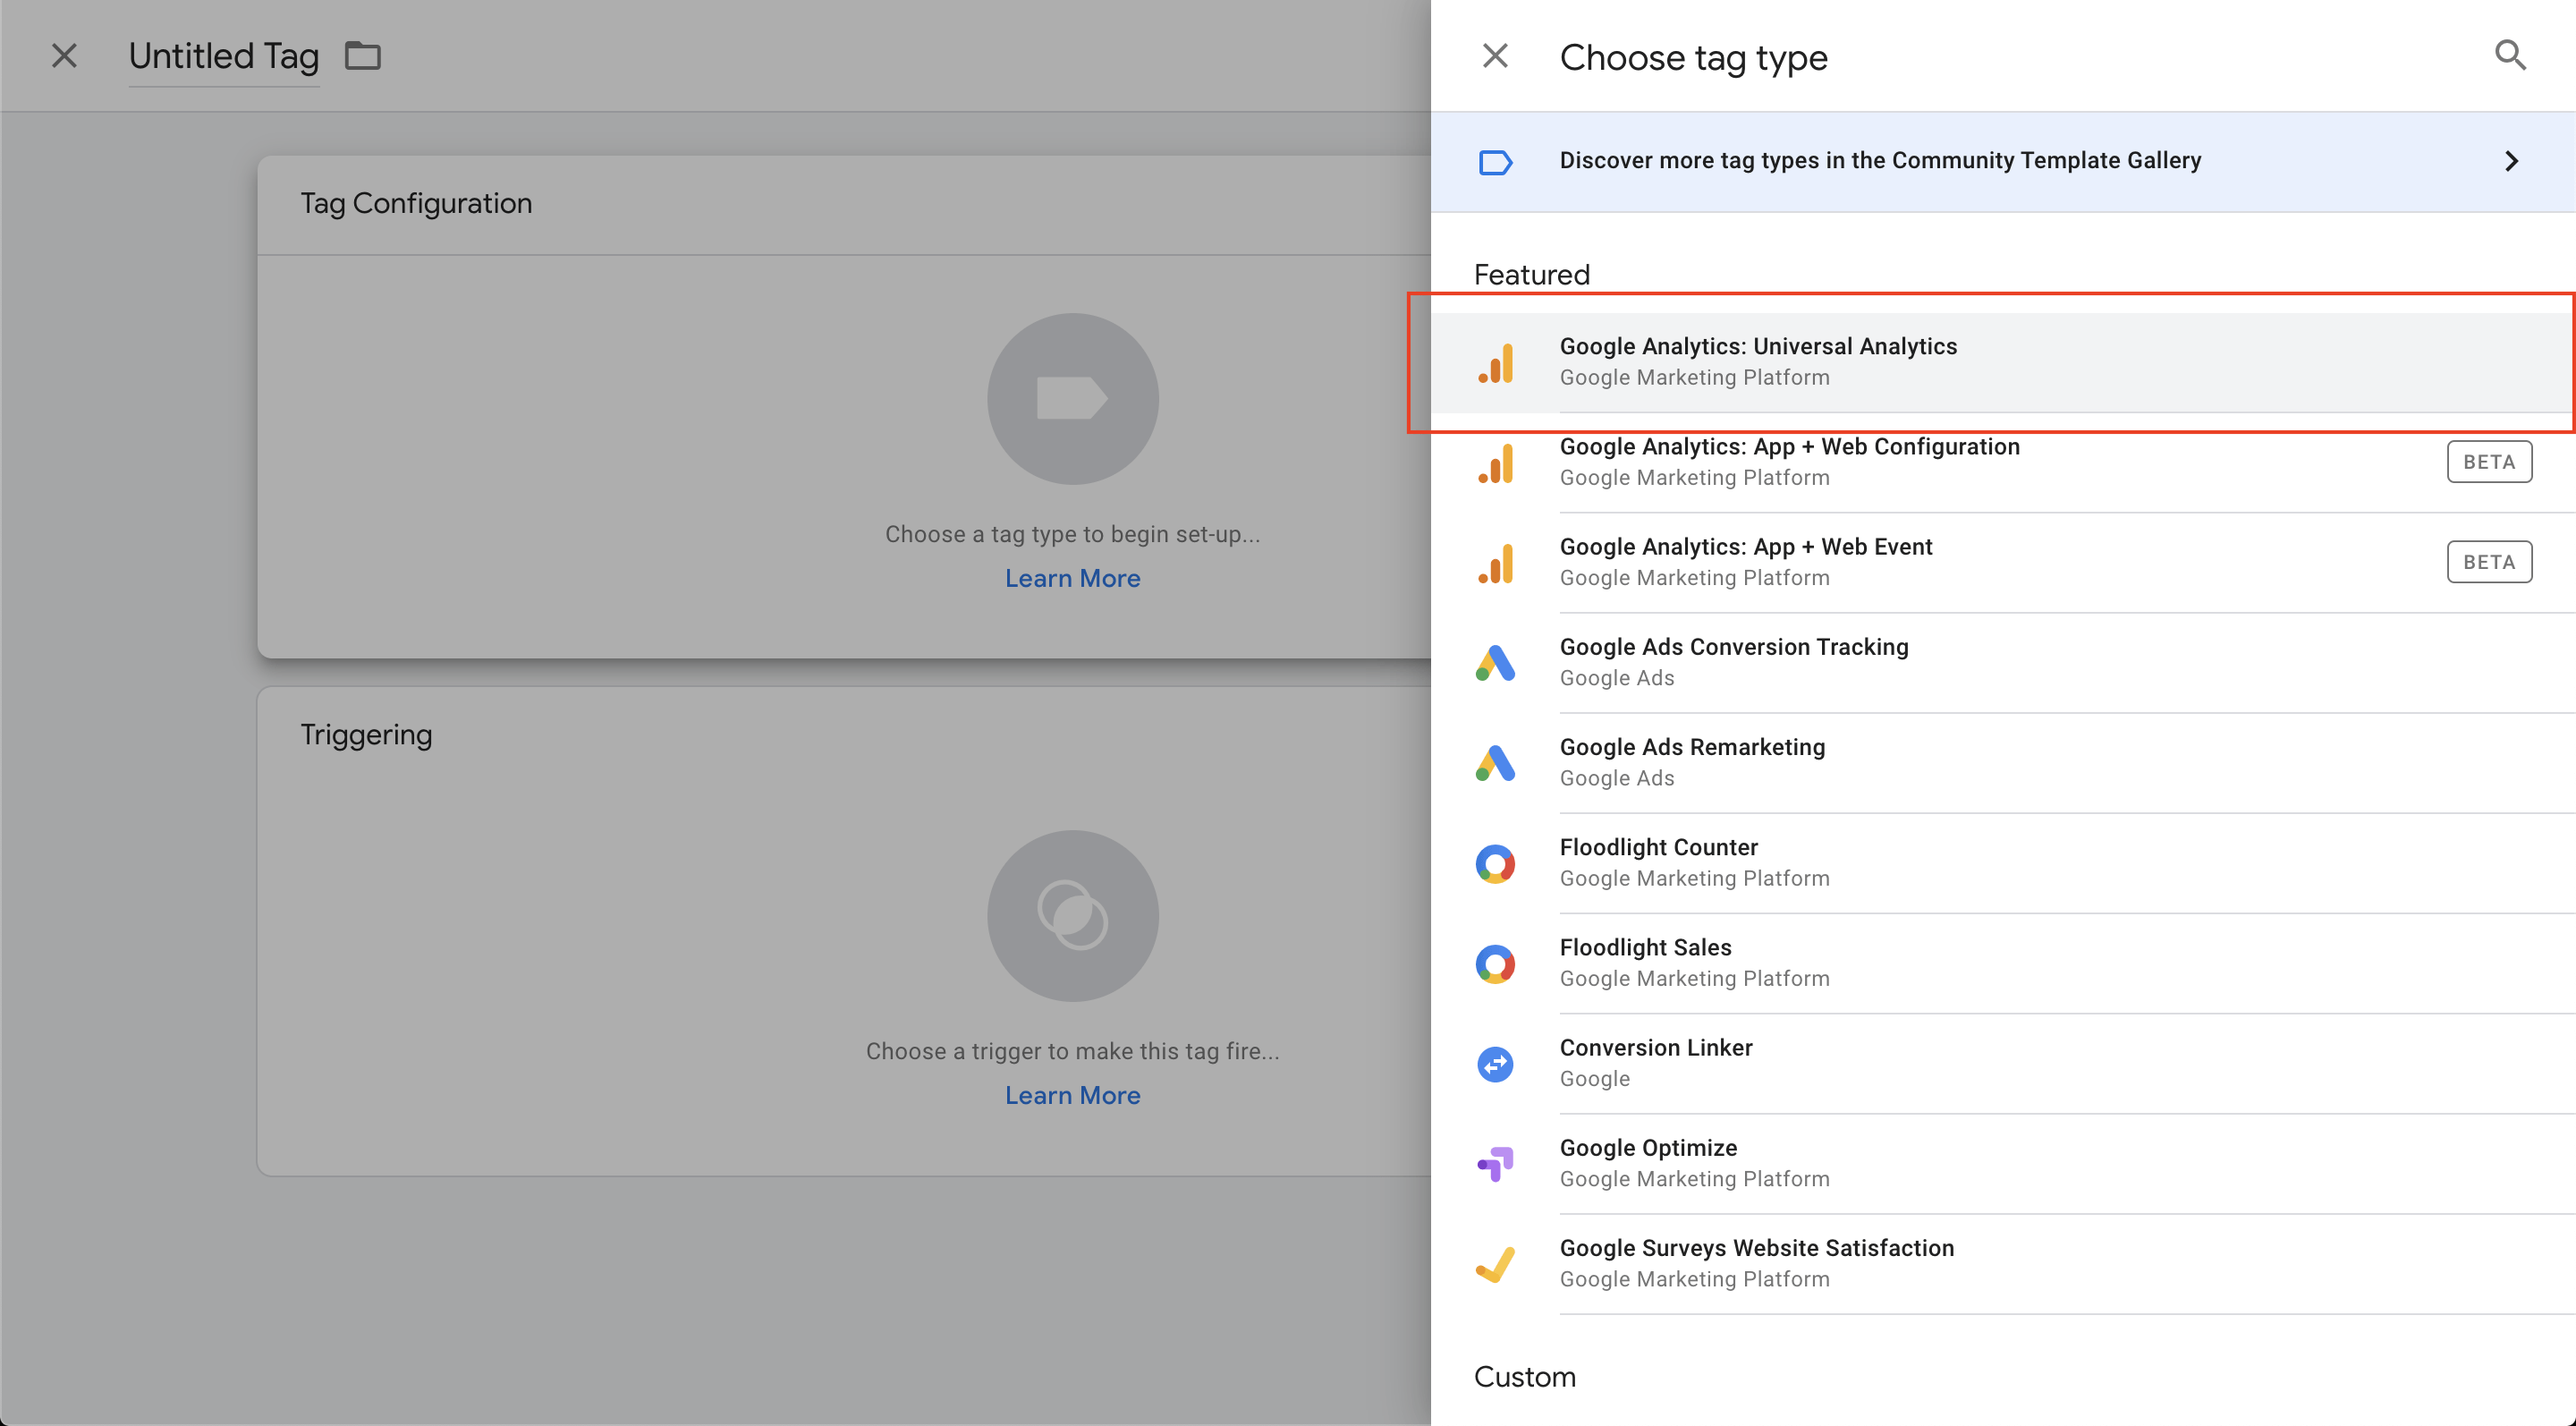Viewport: 2576px width, 1426px height.
Task: Click the search icon in tag type panel
Action: click(x=2509, y=55)
